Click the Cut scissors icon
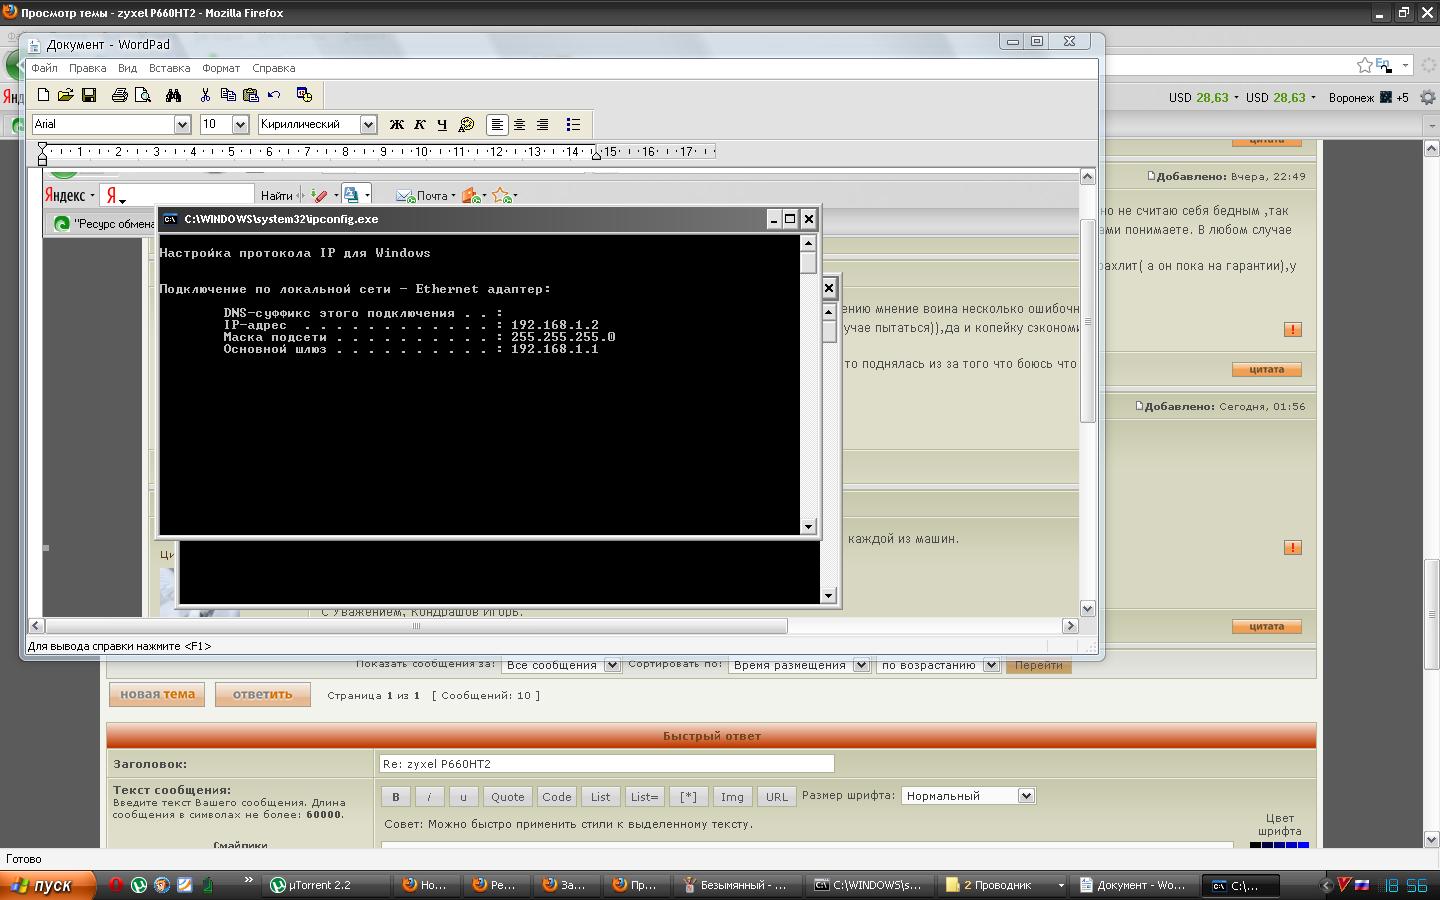 pos(205,95)
